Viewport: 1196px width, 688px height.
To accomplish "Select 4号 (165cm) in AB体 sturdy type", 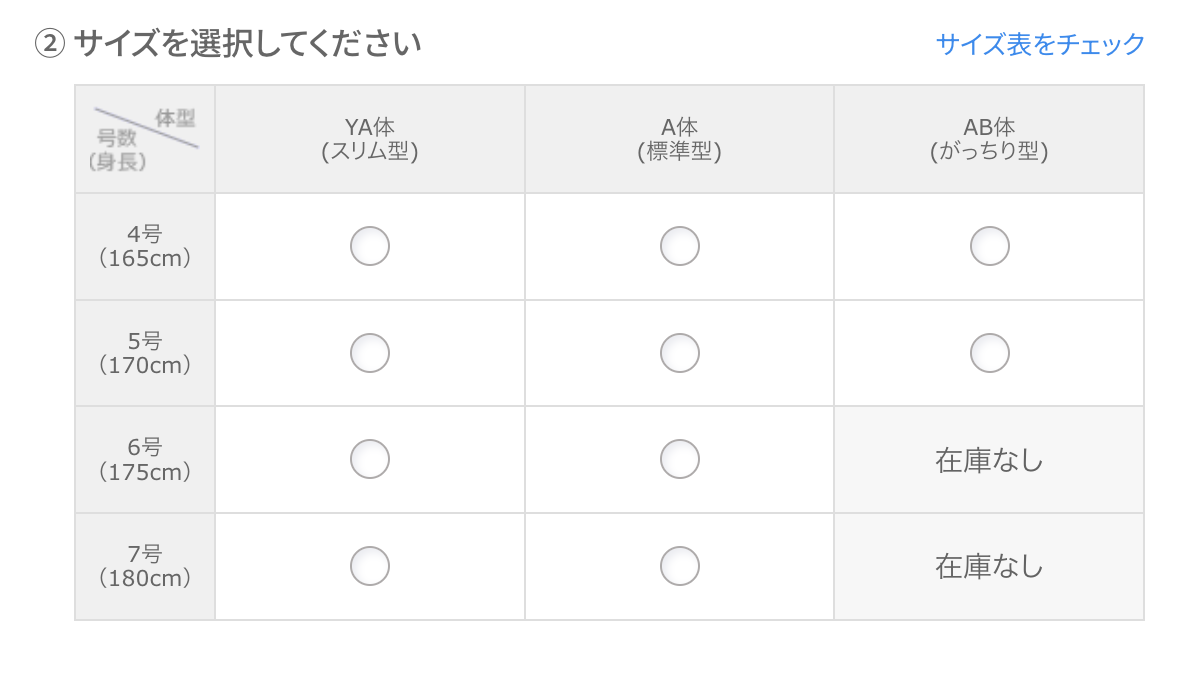I will click(x=990, y=246).
